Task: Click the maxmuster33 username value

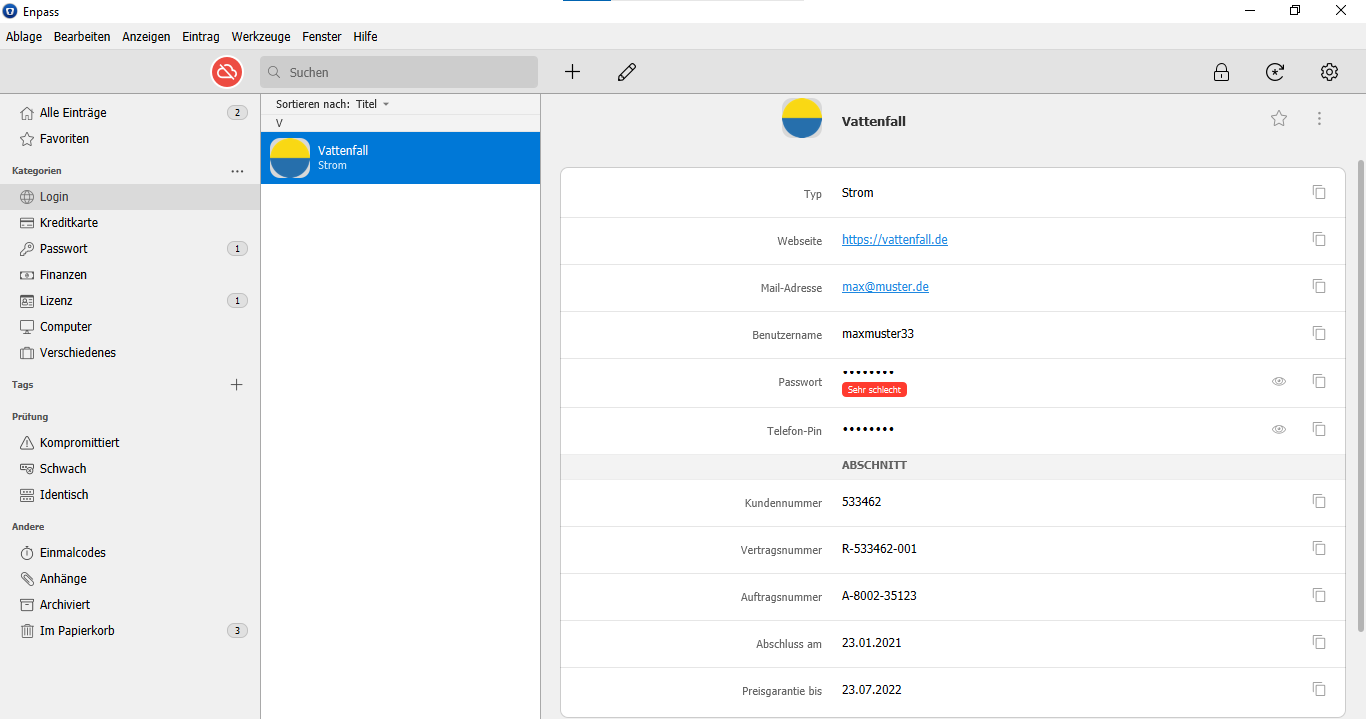Action: pyautogui.click(x=878, y=334)
